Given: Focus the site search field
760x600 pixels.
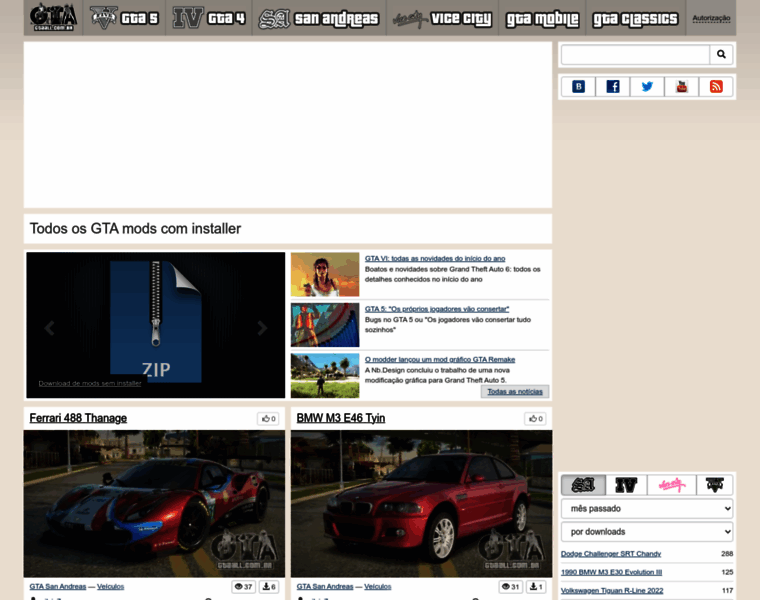Looking at the screenshot, I should (x=635, y=54).
